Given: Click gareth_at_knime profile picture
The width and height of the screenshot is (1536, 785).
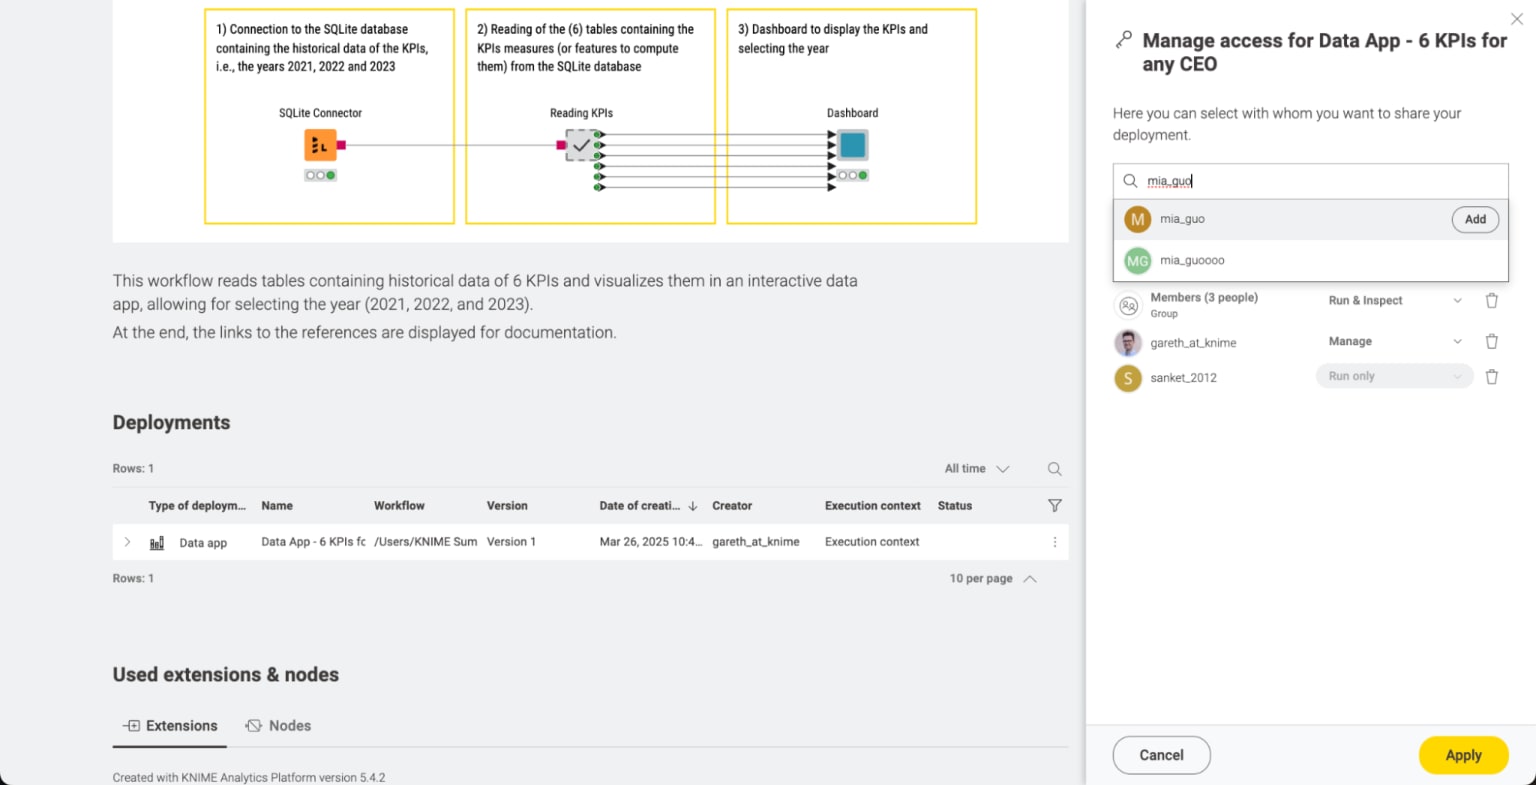Looking at the screenshot, I should (x=1128, y=343).
